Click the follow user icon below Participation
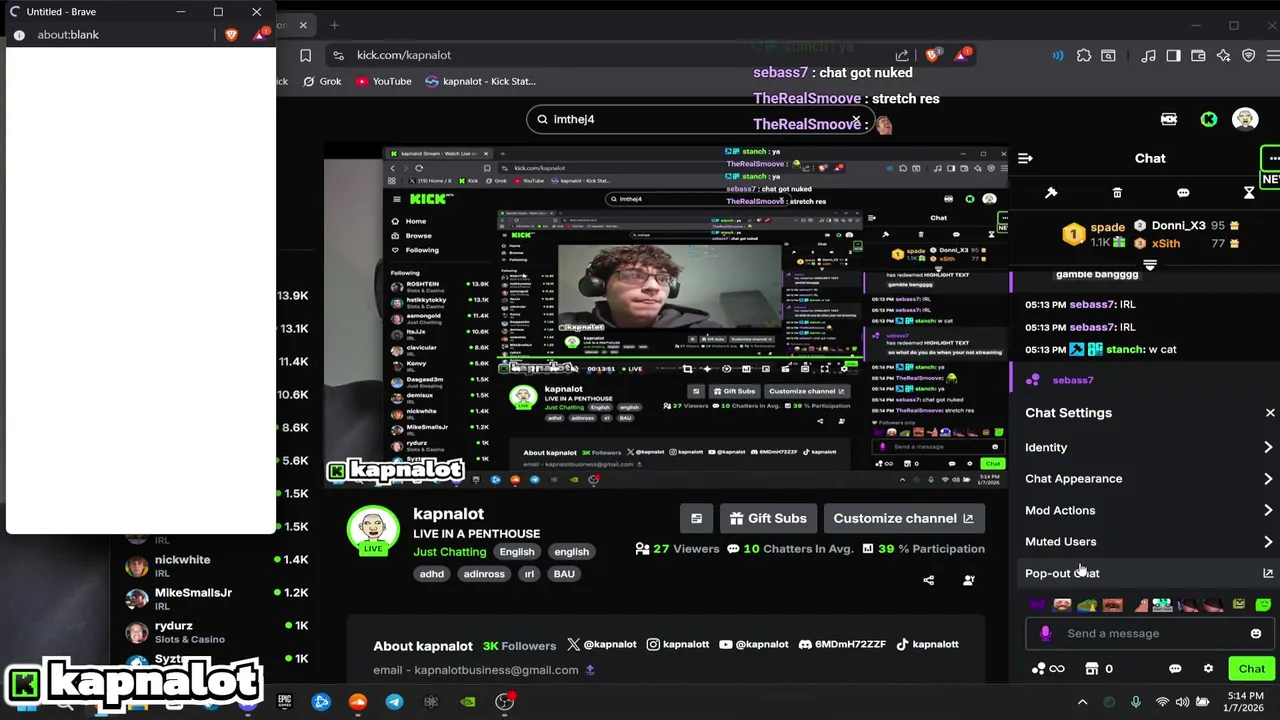Image resolution: width=1280 pixels, height=720 pixels. 968,580
